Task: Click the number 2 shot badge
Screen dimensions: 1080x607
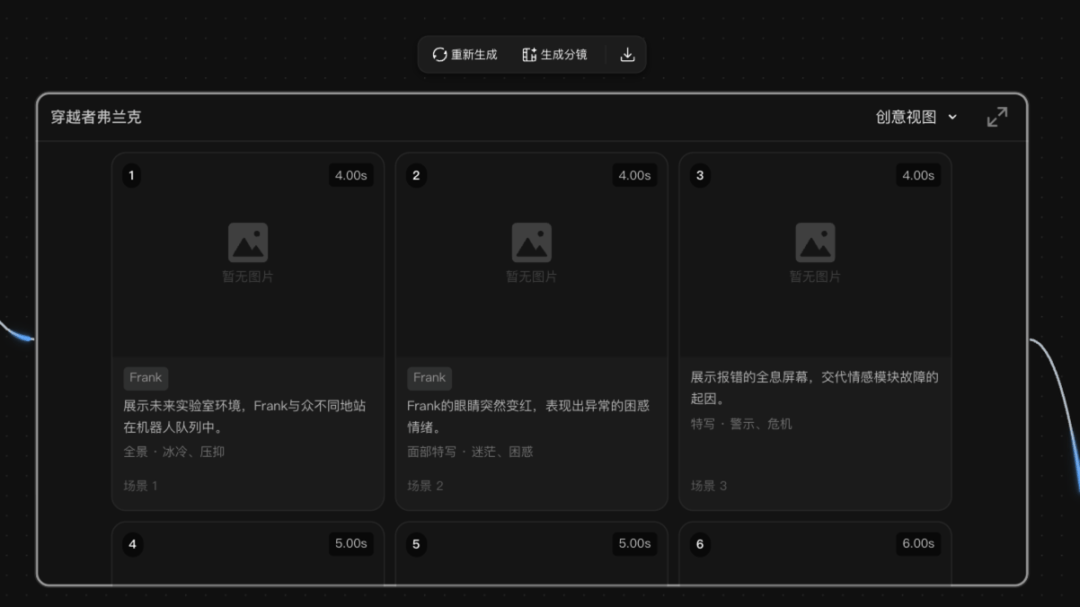Action: pos(416,175)
